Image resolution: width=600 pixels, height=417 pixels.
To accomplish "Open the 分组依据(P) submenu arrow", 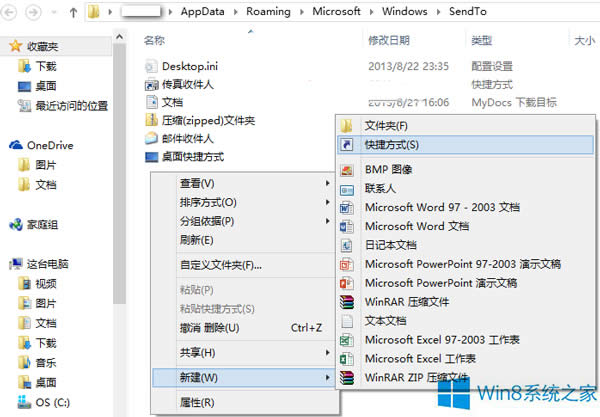I will pyautogui.click(x=327, y=221).
